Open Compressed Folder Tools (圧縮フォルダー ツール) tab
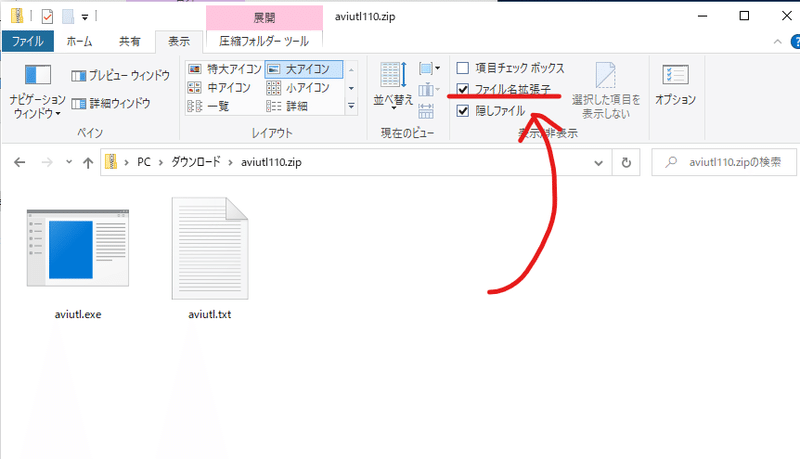 point(264,41)
